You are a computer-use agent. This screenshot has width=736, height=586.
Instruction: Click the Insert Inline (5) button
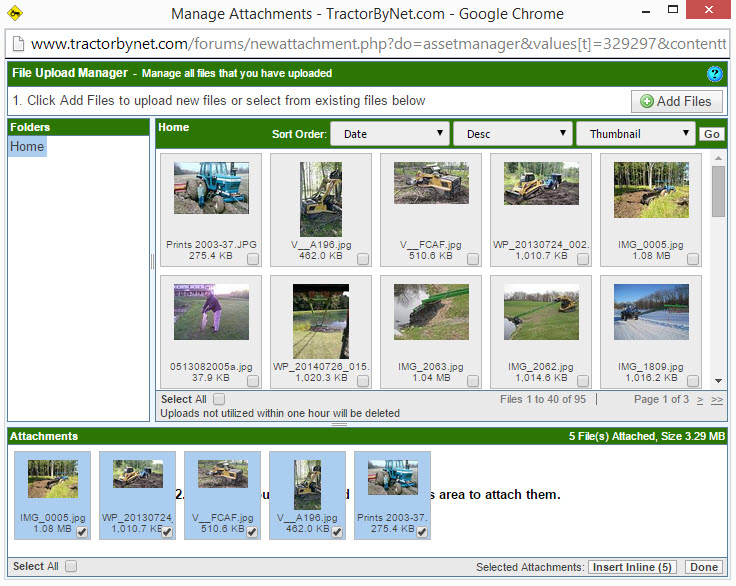click(632, 567)
